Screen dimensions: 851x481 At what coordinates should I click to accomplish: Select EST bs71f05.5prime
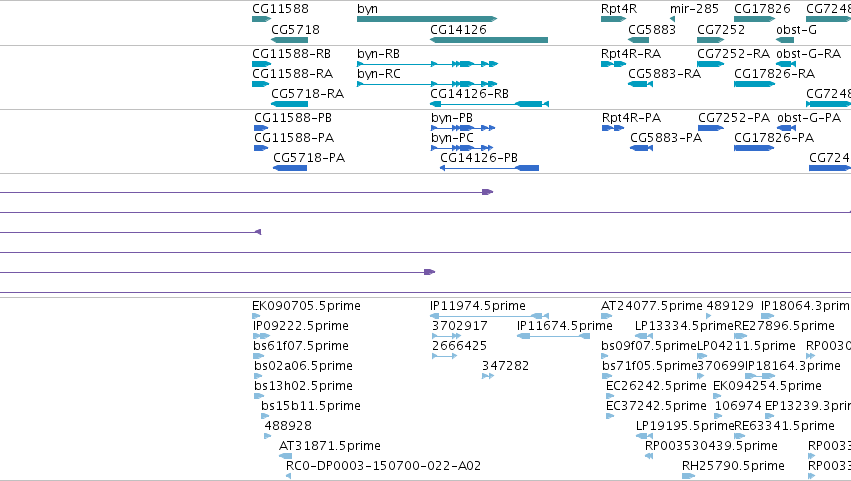tap(650, 365)
